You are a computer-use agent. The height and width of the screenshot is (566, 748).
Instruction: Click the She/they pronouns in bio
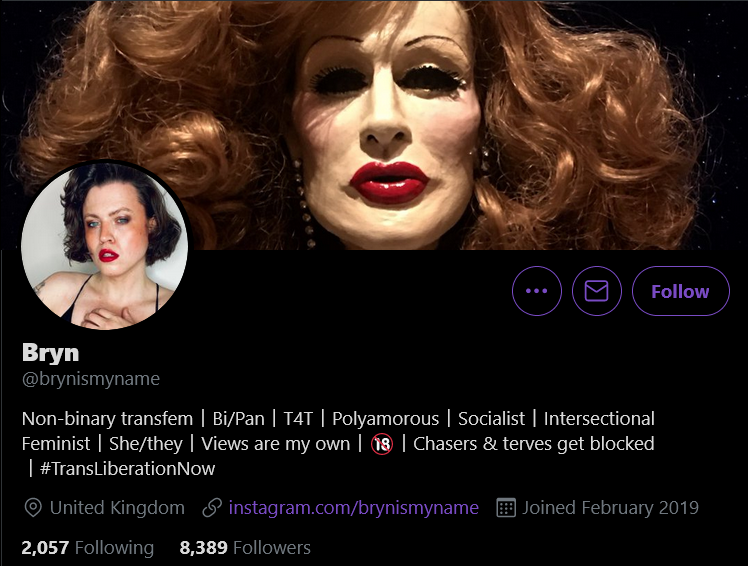145,443
